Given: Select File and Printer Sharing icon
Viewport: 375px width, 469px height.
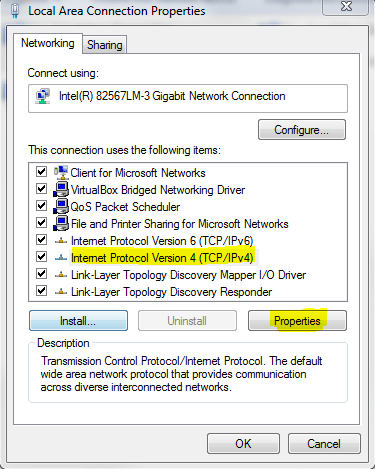Looking at the screenshot, I should pyautogui.click(x=61, y=223).
